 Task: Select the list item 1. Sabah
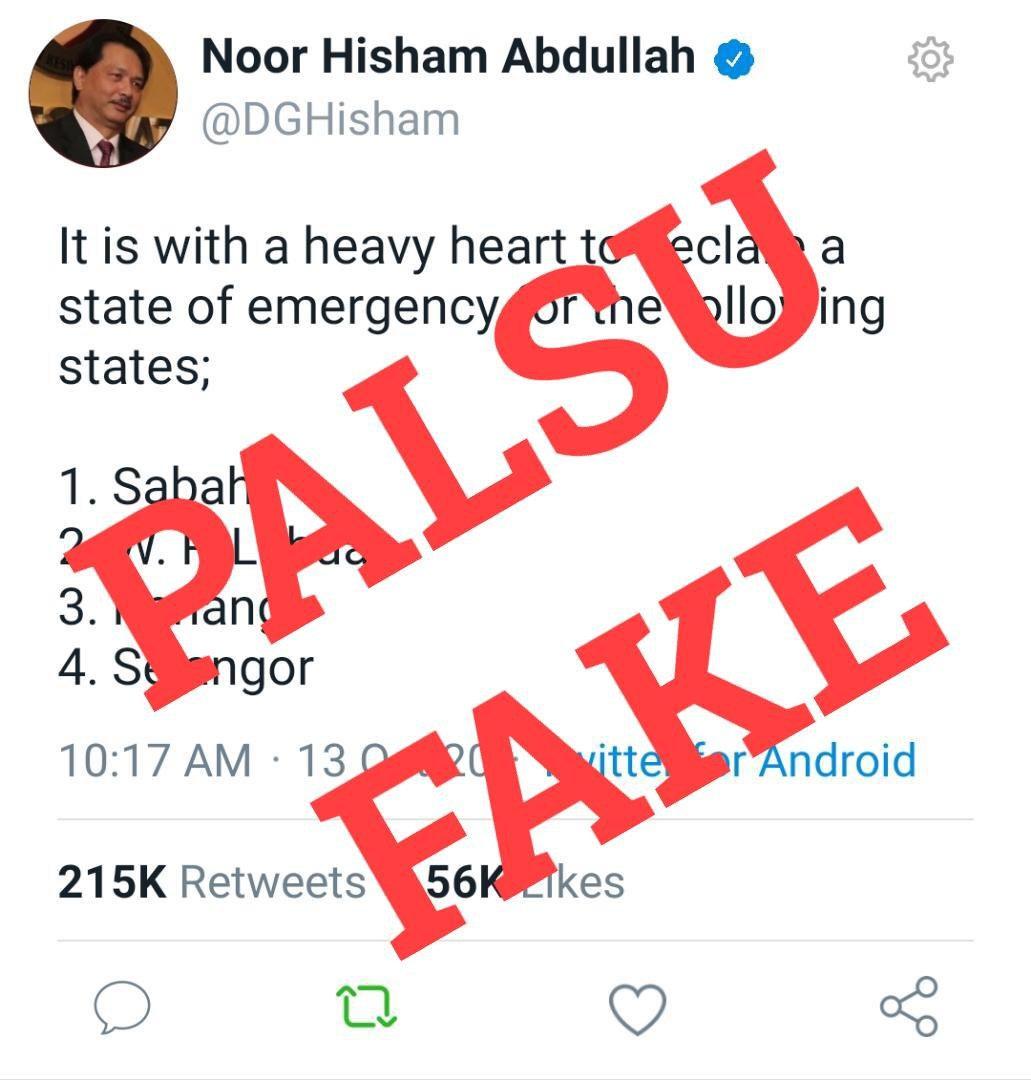(153, 486)
